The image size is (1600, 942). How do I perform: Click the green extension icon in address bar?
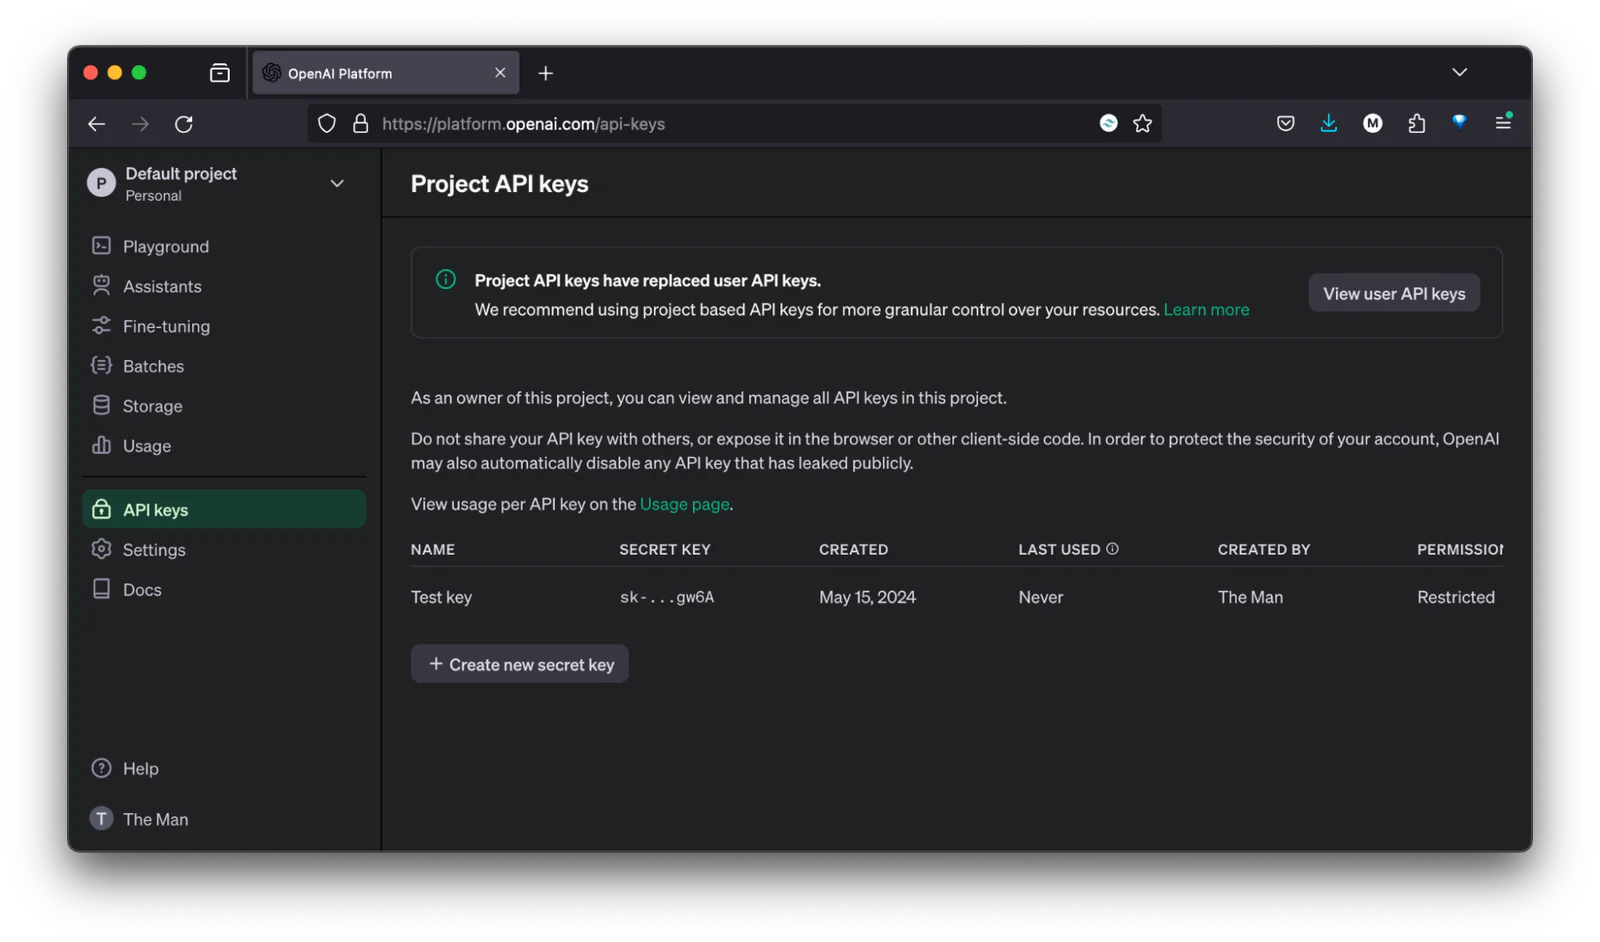1109,123
